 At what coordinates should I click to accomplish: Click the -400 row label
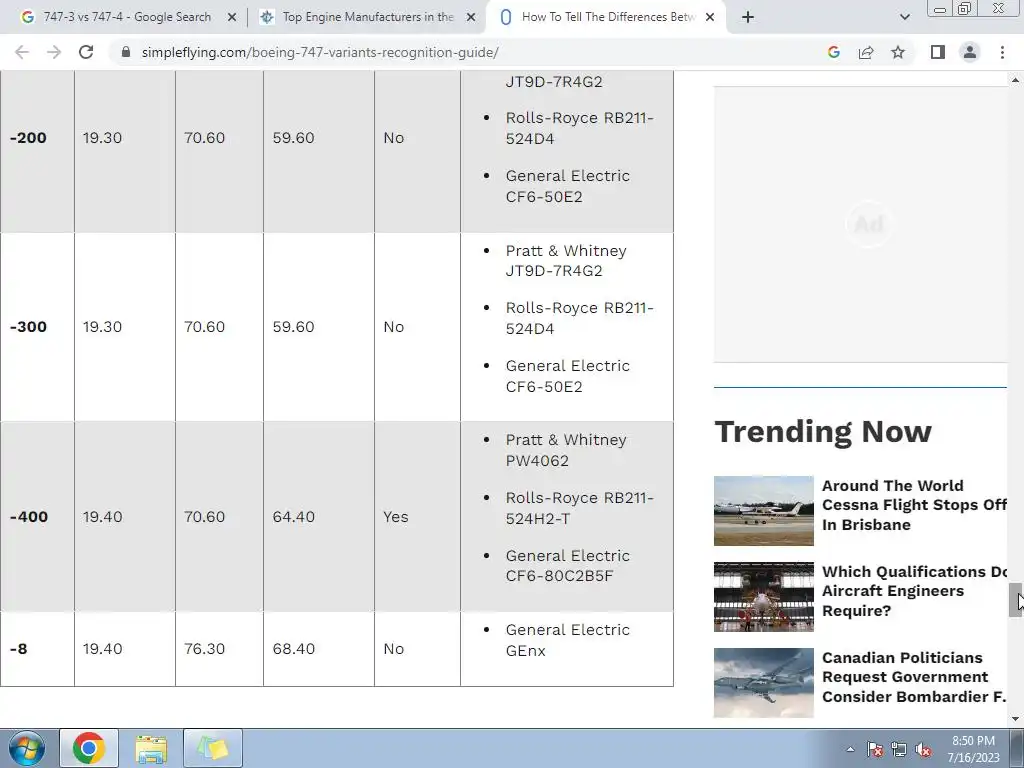(x=28, y=517)
